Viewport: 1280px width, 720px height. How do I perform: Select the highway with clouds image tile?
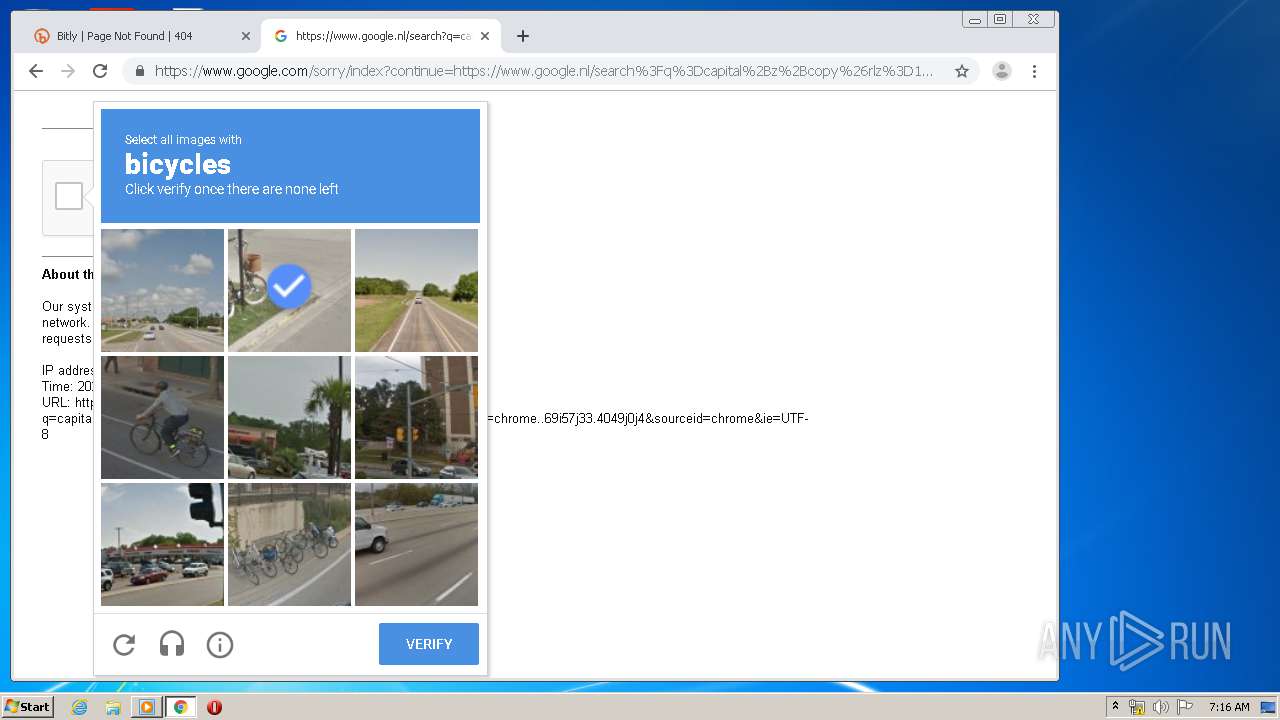coord(162,290)
